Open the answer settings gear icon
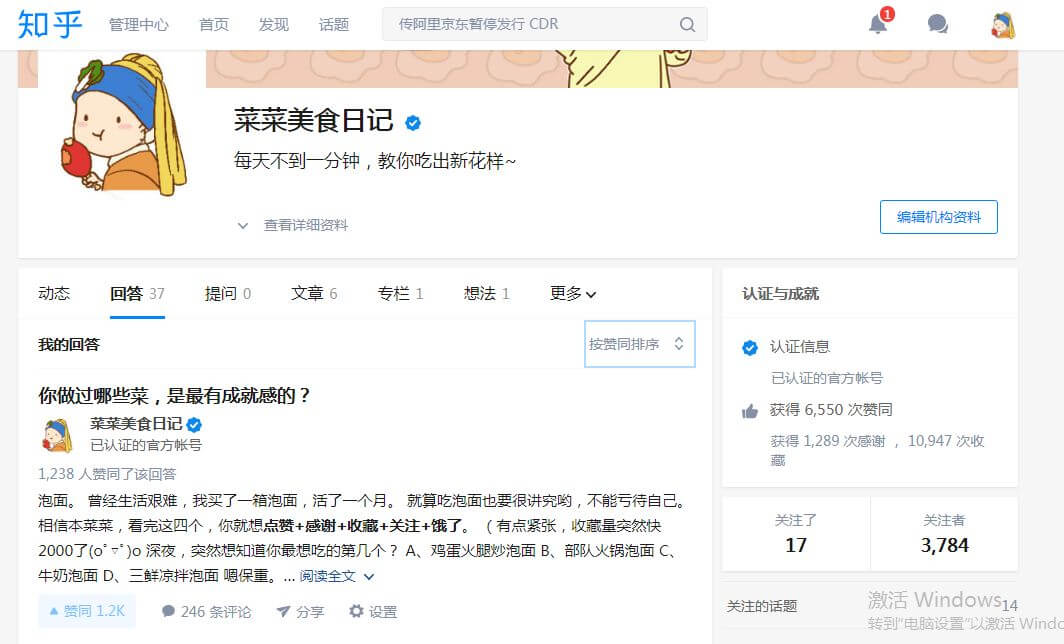 pyautogui.click(x=356, y=611)
